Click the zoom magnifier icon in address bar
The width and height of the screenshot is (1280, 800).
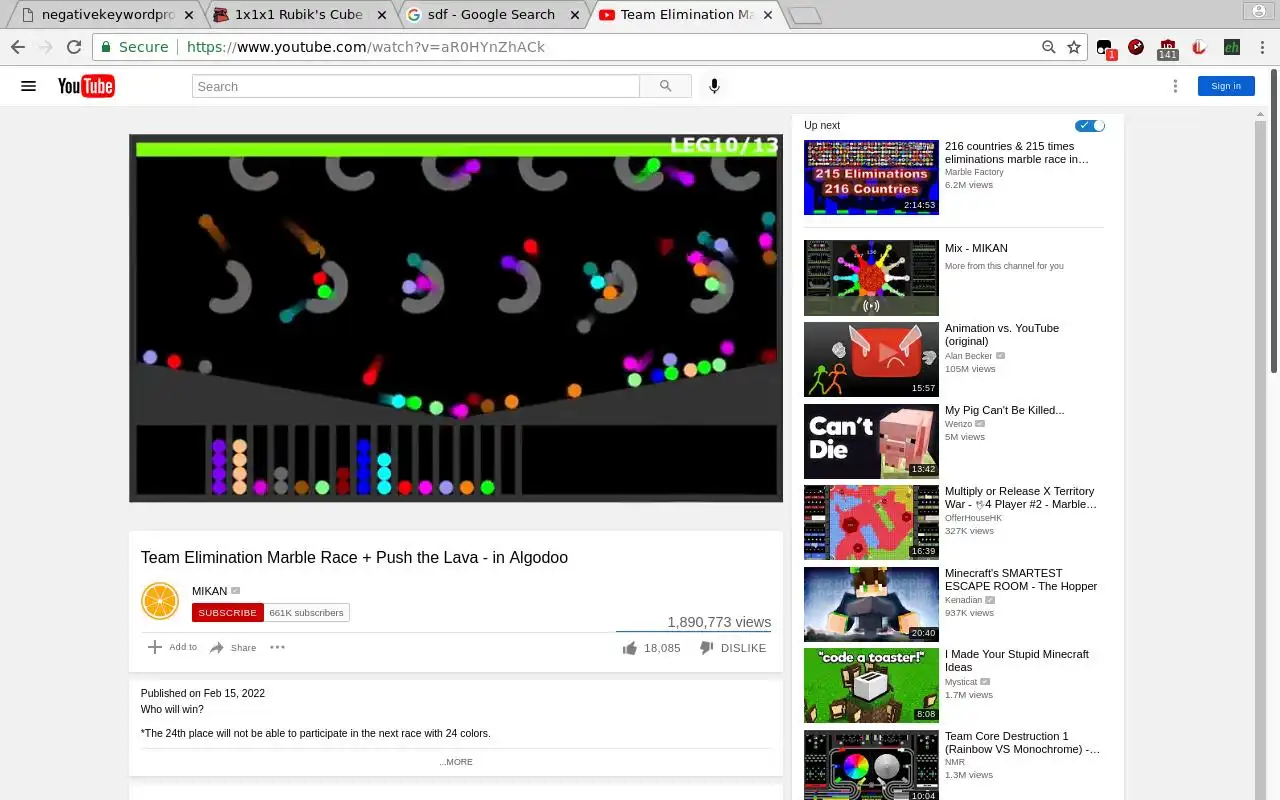click(1048, 47)
